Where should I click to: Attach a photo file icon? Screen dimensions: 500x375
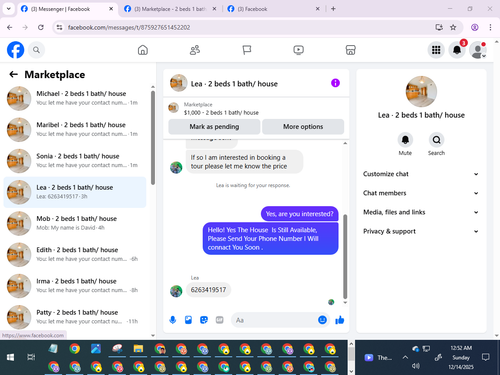tap(188, 320)
